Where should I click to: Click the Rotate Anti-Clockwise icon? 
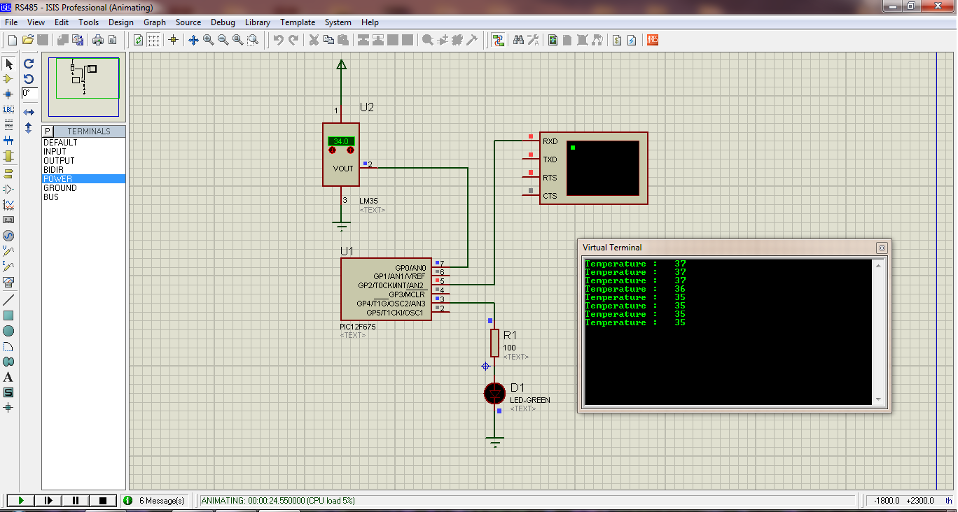point(29,79)
